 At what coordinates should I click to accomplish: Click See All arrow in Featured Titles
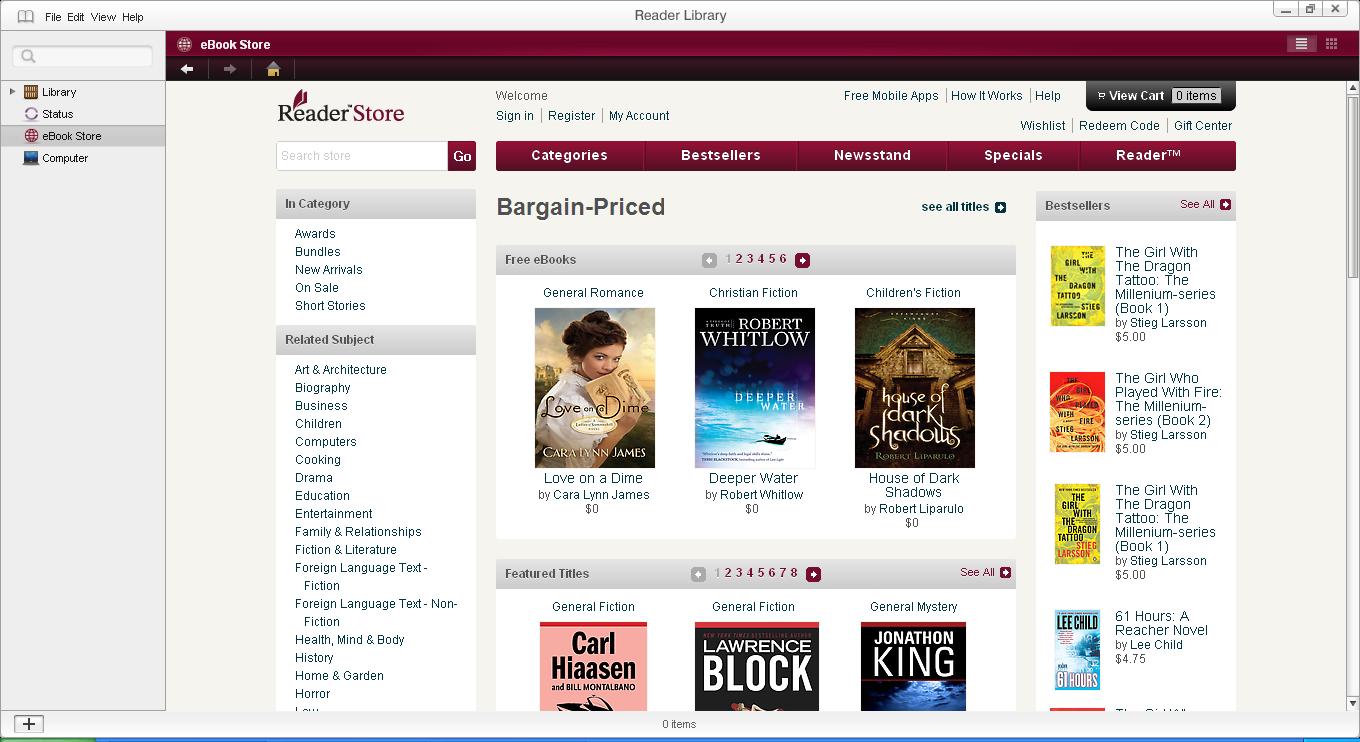tap(1005, 573)
